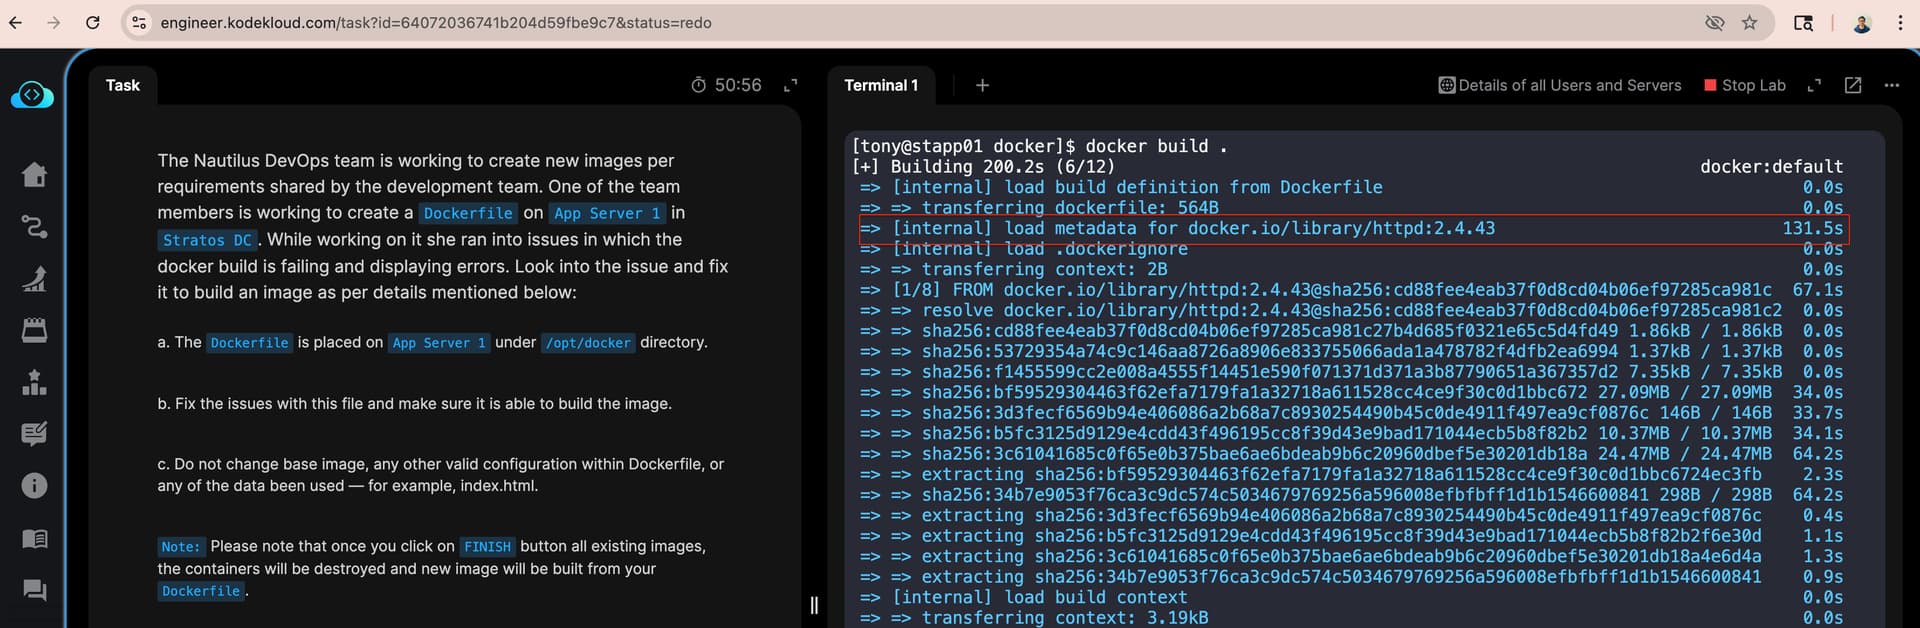Click the crossed-out eye icon in address bar

[x=1715, y=22]
